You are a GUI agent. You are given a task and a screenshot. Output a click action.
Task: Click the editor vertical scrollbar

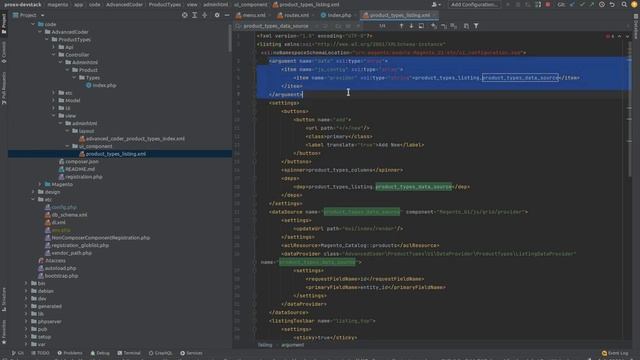coord(629,108)
